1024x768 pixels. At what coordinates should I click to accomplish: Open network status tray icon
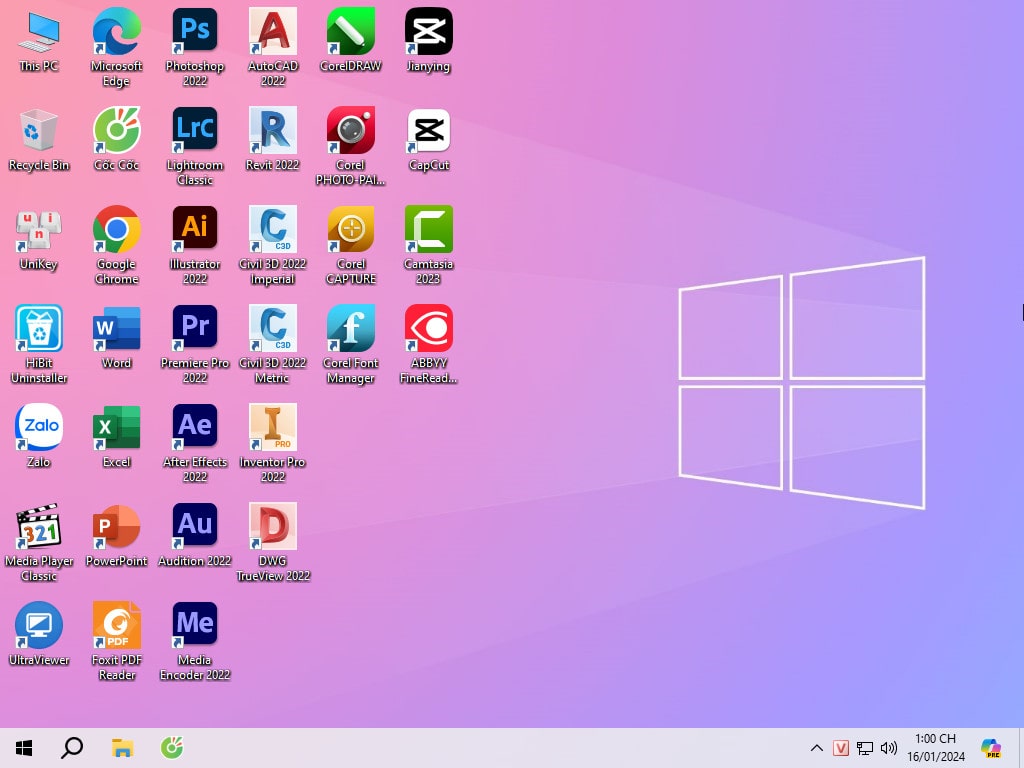coord(865,748)
